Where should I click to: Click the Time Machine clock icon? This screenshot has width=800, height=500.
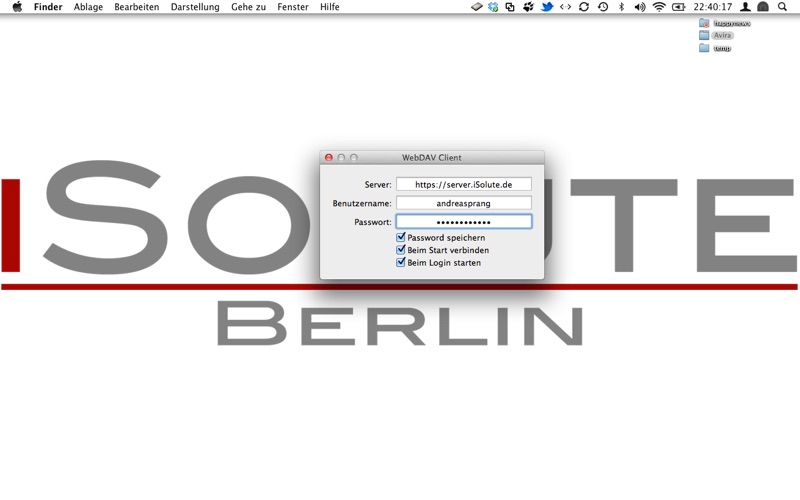click(x=603, y=7)
